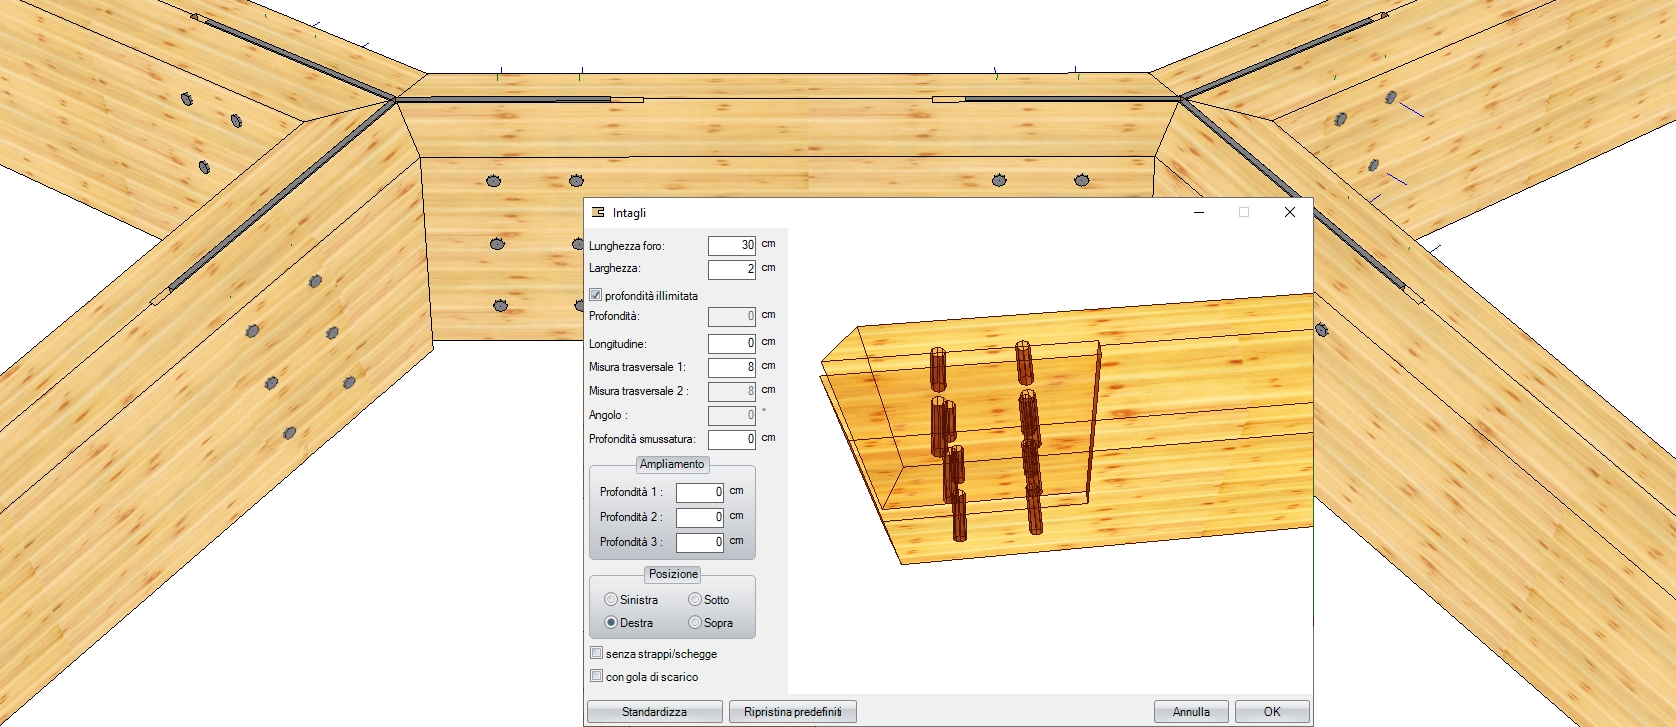Cancel the dialog with Annulla
Viewport: 1676px width, 727px height.
[1191, 712]
